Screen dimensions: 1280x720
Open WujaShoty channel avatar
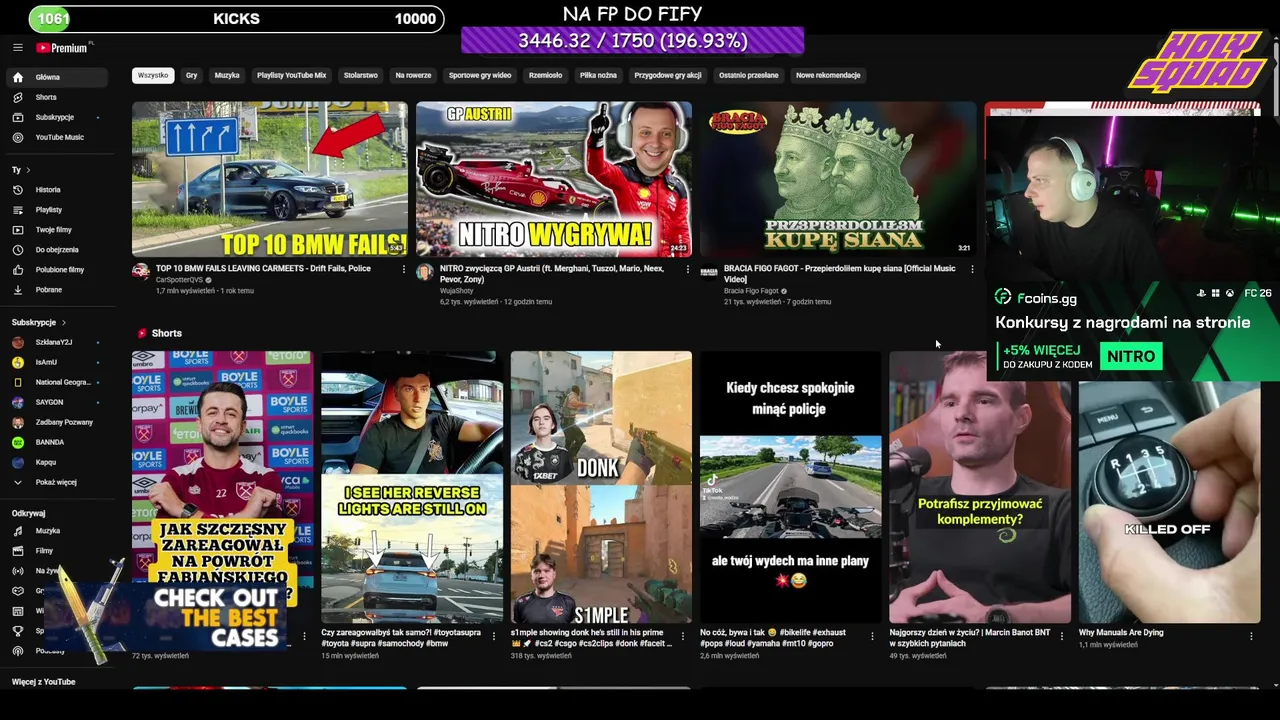point(425,271)
